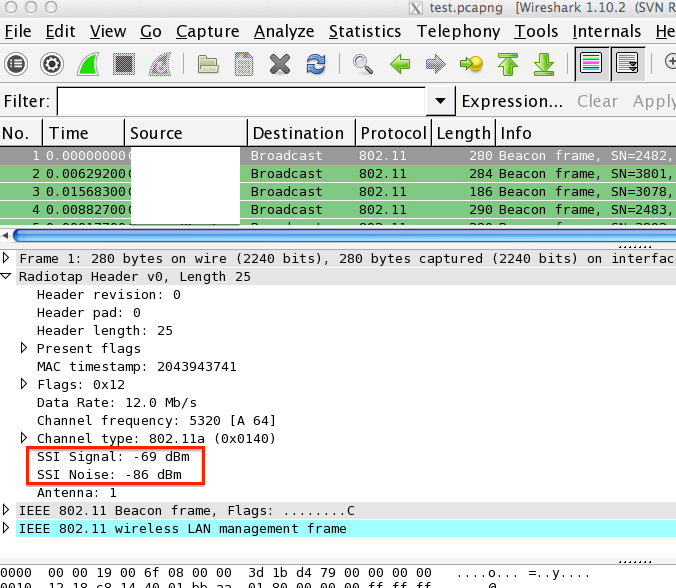The image size is (676, 588).
Task: Open the Statistics menu
Action: 365,31
